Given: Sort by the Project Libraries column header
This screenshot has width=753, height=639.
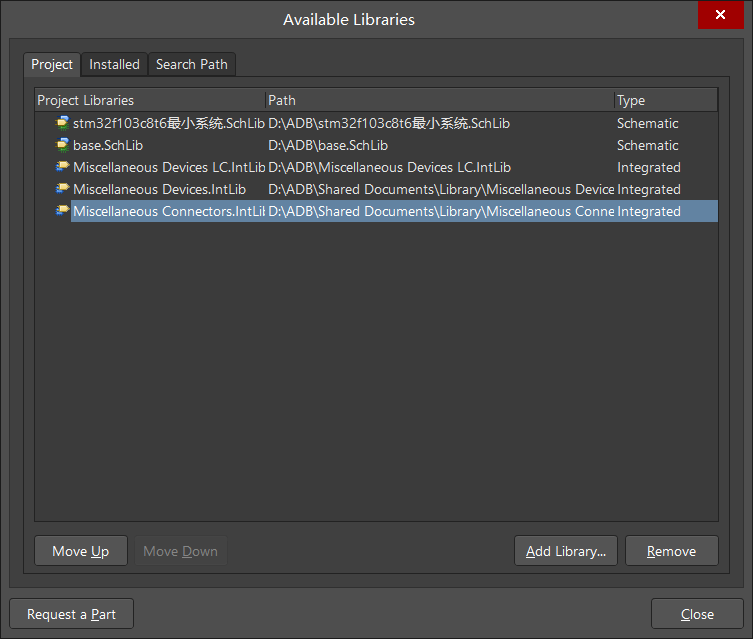Looking at the screenshot, I should [x=150, y=100].
